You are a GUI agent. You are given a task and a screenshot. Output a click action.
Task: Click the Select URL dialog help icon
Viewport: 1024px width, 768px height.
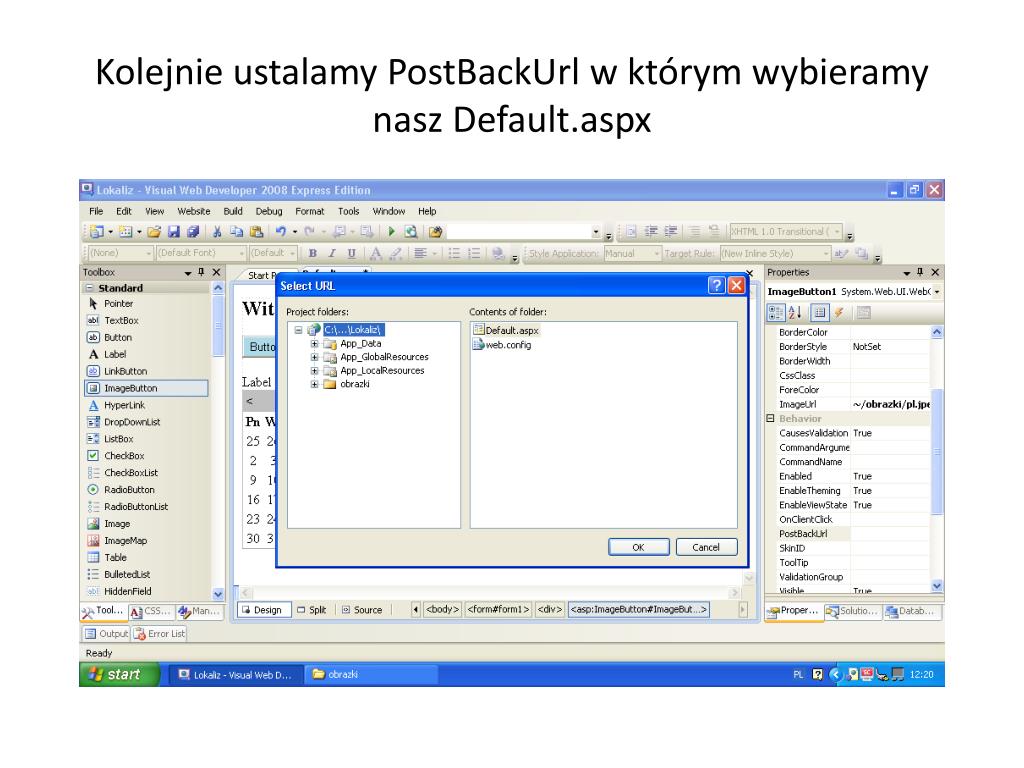(x=716, y=285)
